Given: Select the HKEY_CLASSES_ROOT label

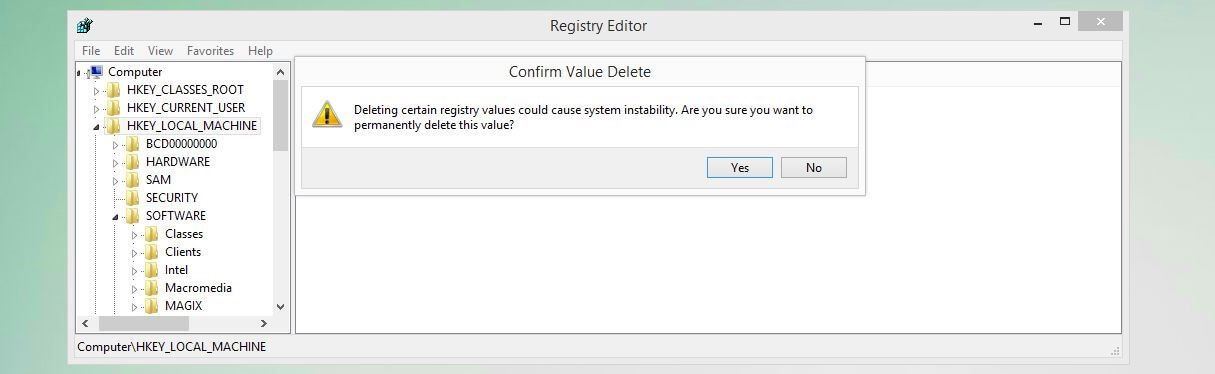Looking at the screenshot, I should pos(185,90).
